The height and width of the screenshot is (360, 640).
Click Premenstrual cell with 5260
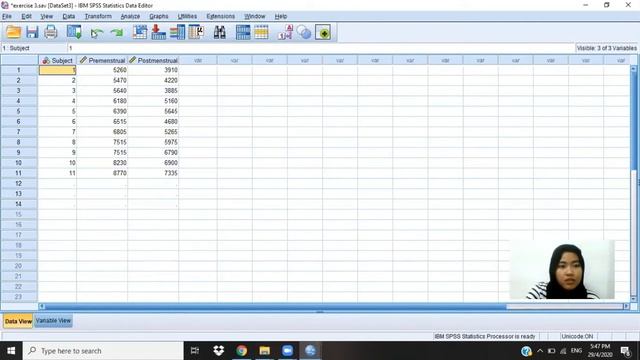[102, 70]
